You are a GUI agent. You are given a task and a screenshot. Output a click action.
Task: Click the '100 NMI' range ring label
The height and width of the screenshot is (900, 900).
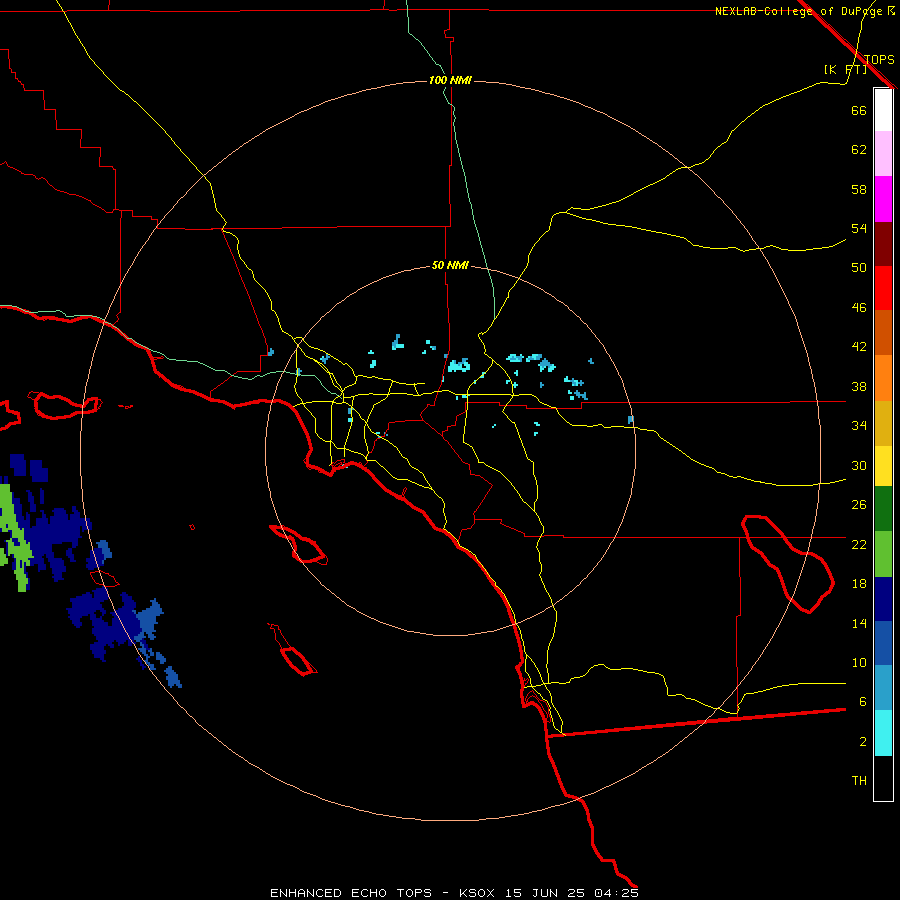[450, 80]
